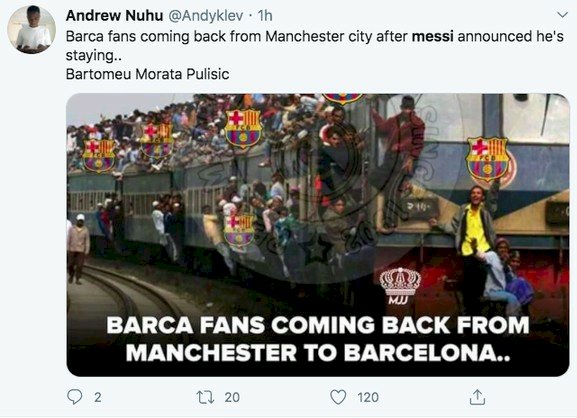
Task: Retweet this post using the retweet icon
Action: pos(205,397)
